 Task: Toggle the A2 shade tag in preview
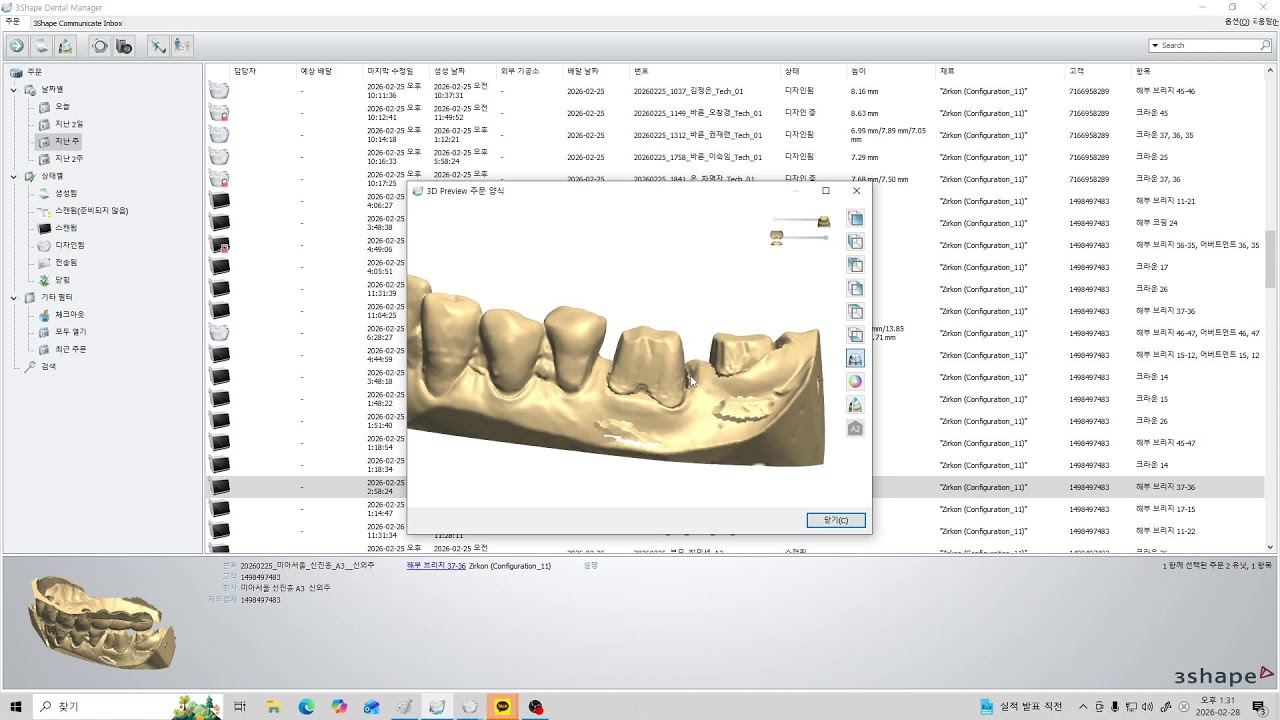click(x=855, y=428)
